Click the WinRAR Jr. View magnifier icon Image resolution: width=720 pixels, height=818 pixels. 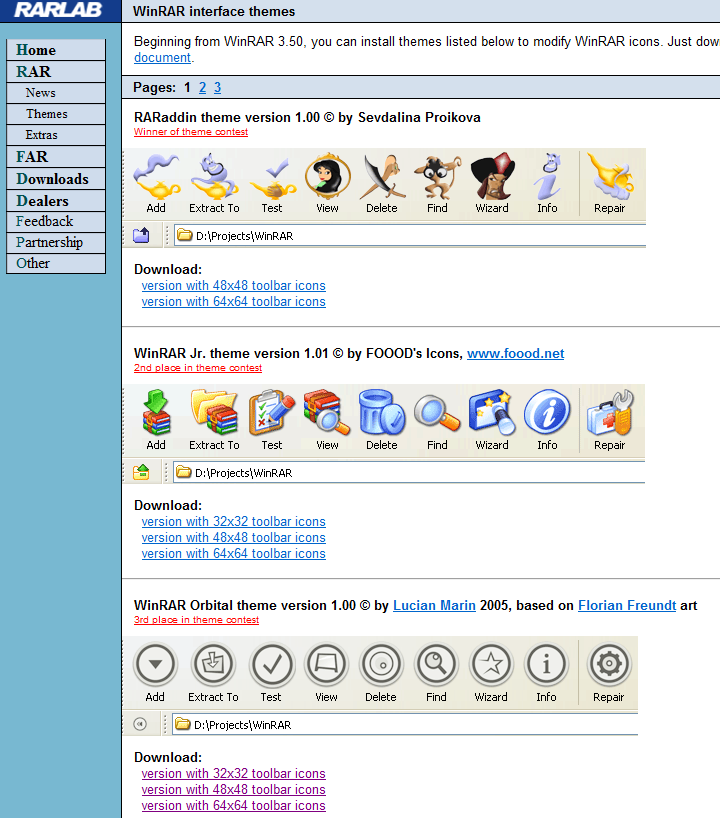tap(327, 412)
